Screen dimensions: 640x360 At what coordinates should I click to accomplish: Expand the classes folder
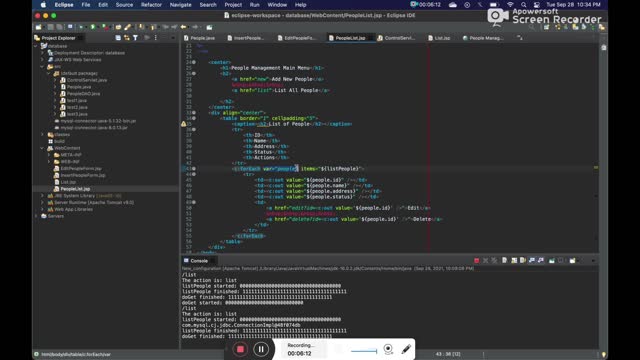pos(42,134)
